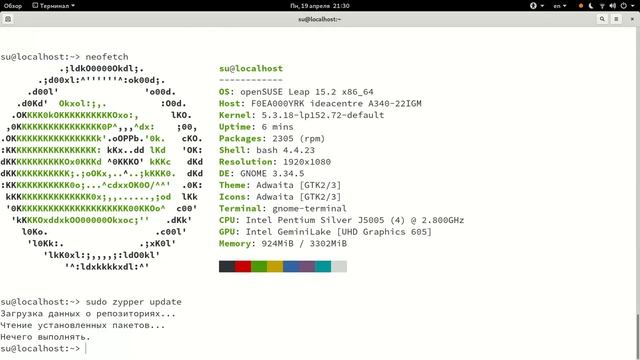Click the volume speaker icon
640x360 pixels.
point(612,6)
